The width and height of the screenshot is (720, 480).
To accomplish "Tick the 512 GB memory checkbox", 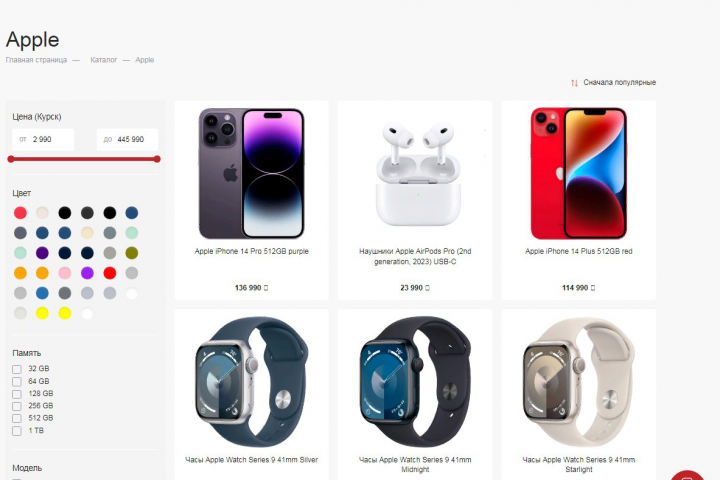I will [x=17, y=418].
